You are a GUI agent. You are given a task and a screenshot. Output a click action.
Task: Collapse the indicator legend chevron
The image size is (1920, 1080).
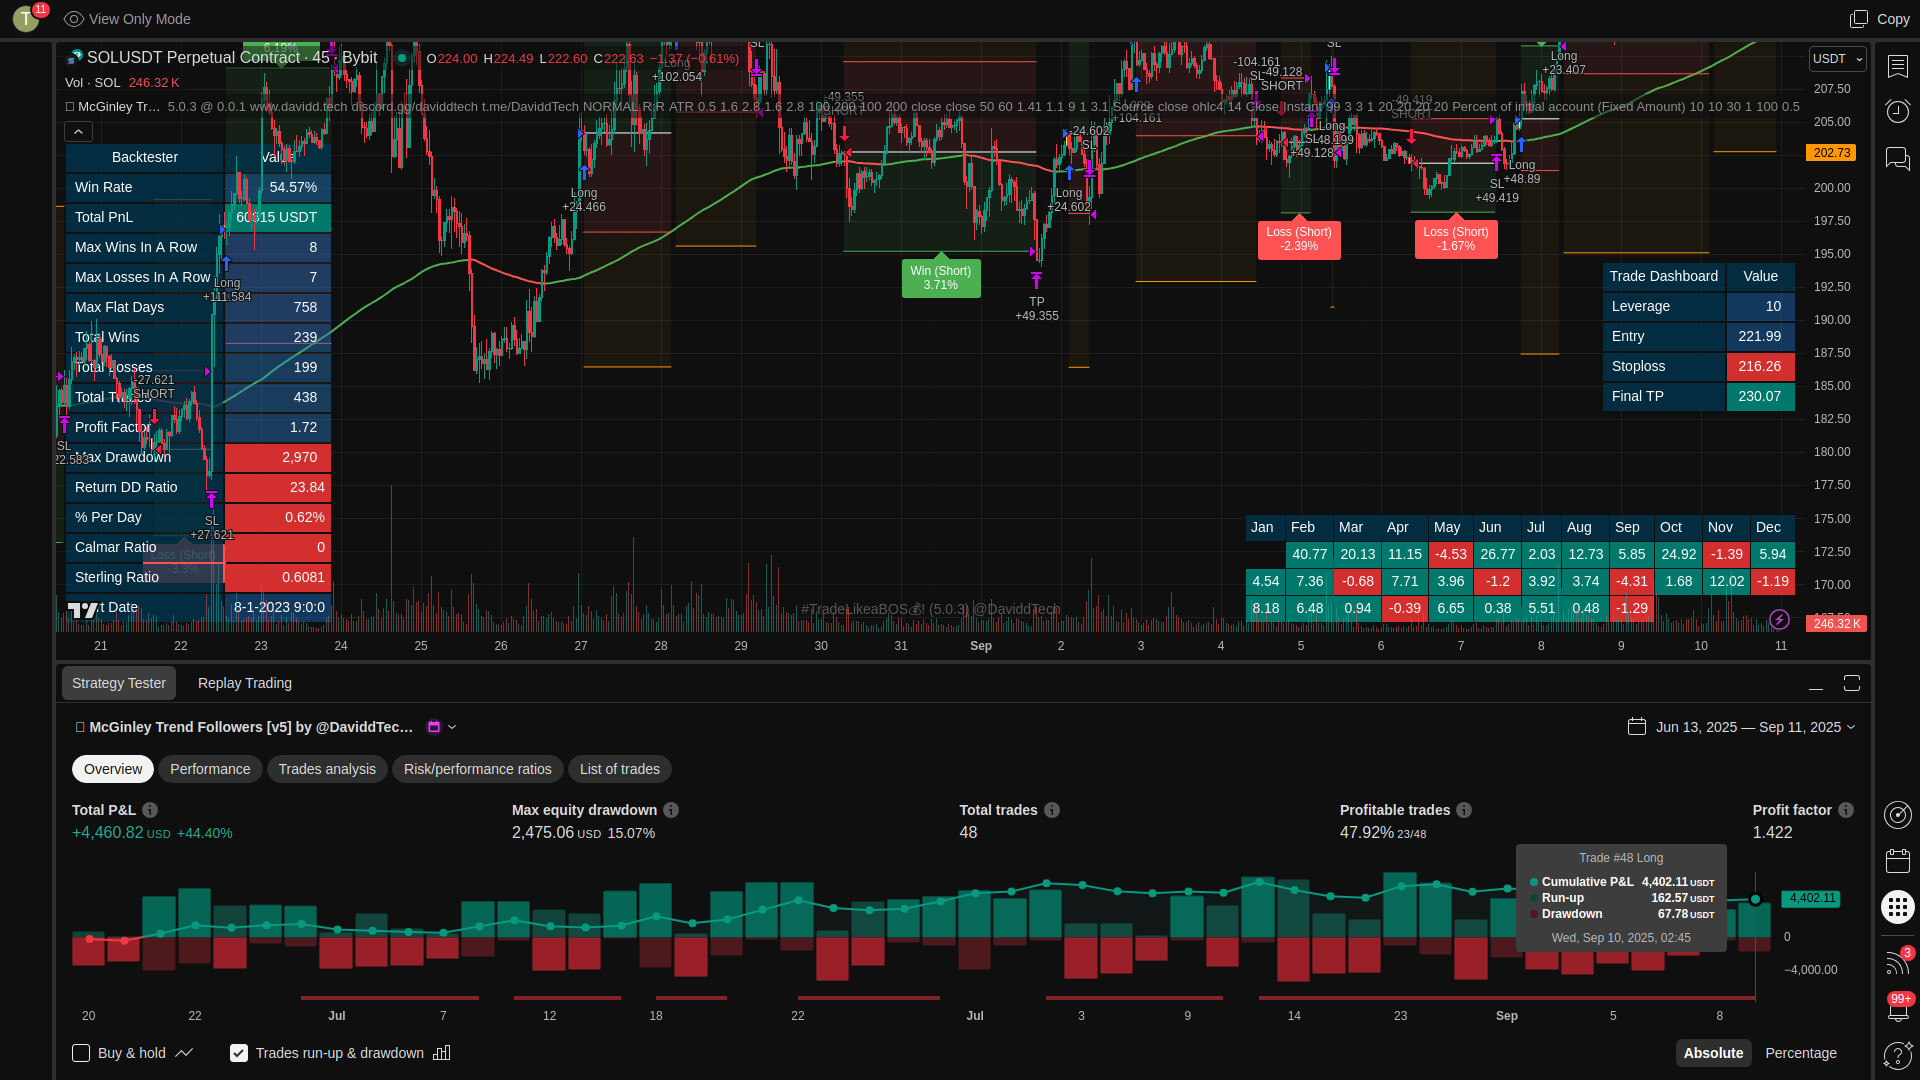[x=78, y=131]
